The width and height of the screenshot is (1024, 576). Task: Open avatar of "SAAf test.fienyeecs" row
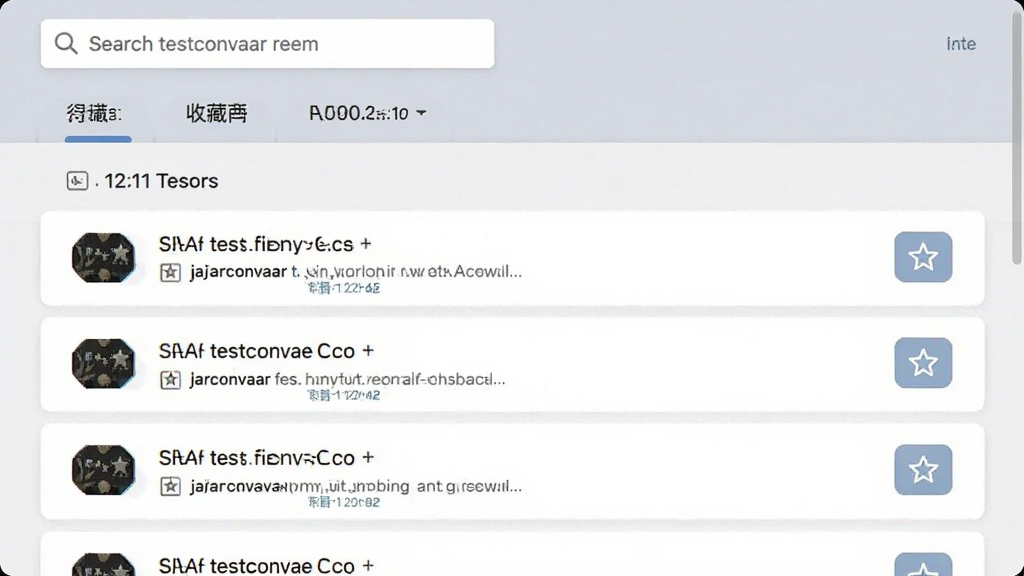click(103, 257)
